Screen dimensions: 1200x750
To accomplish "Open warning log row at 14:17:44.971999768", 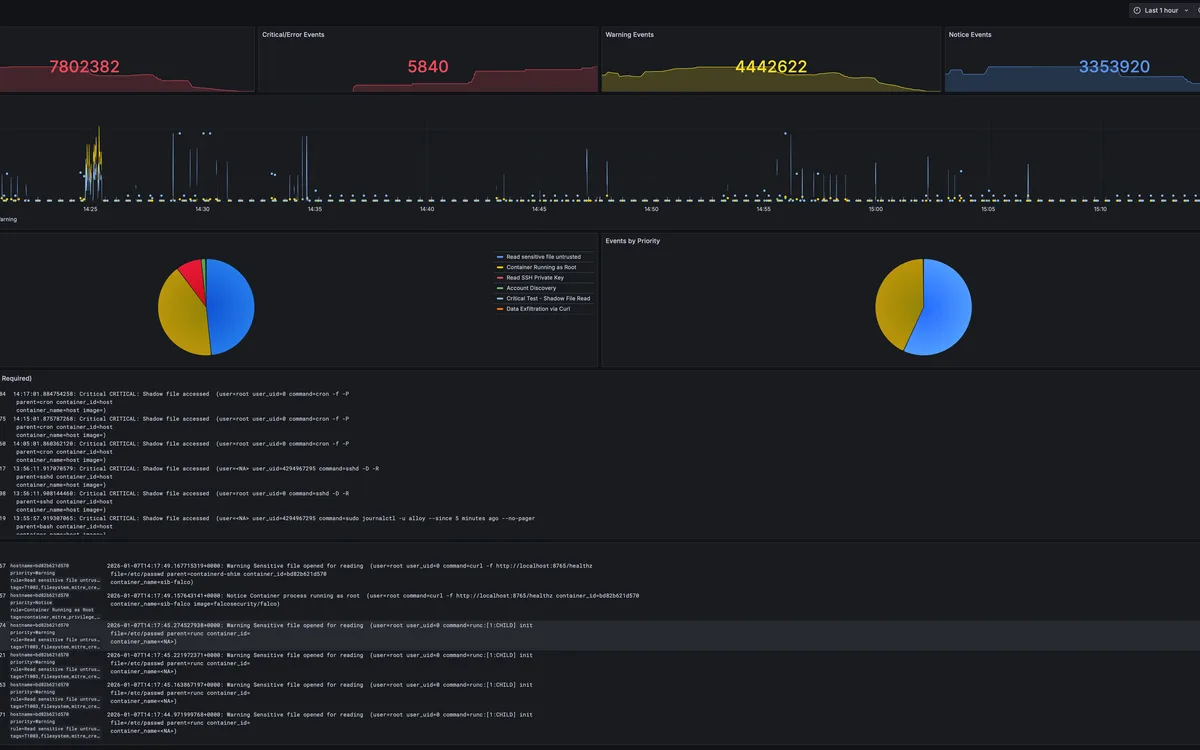I will 600,726.
